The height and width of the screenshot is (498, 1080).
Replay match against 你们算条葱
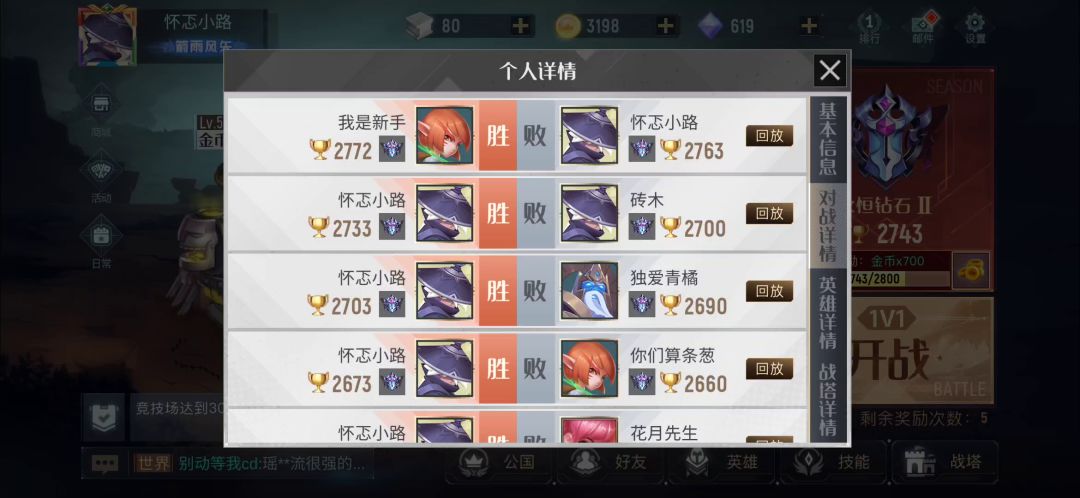pos(769,369)
